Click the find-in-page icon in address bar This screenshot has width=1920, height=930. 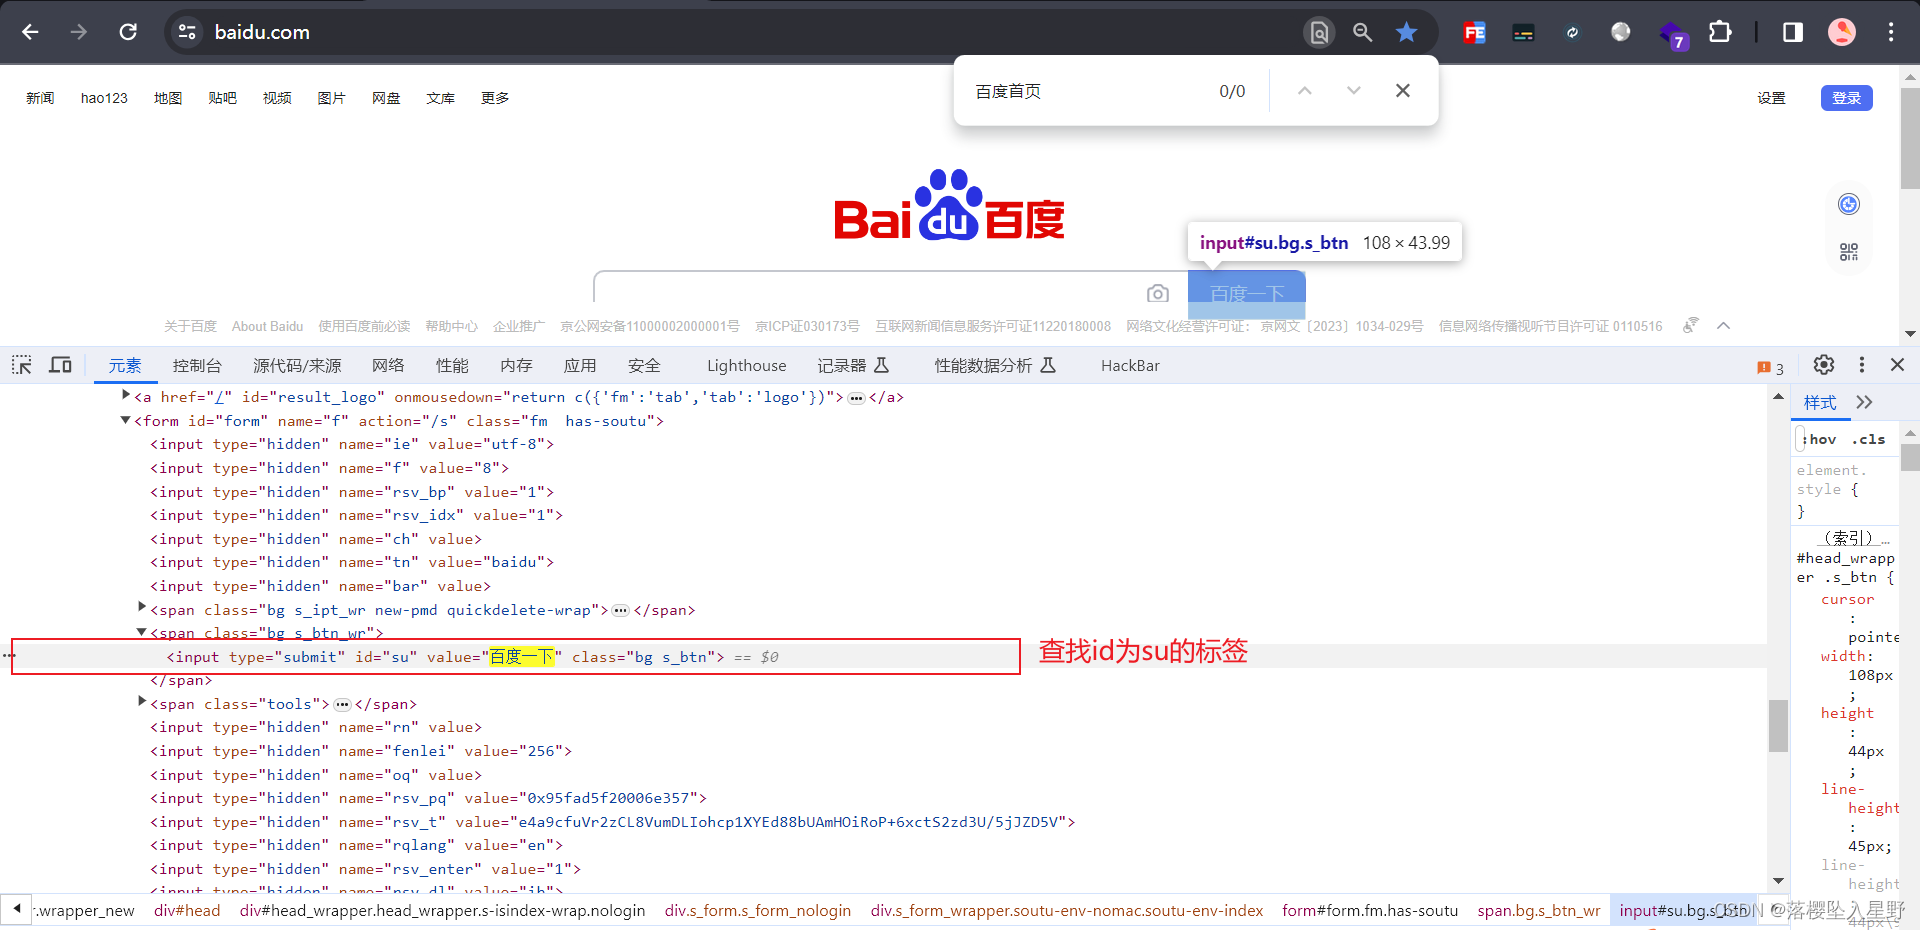click(x=1320, y=33)
